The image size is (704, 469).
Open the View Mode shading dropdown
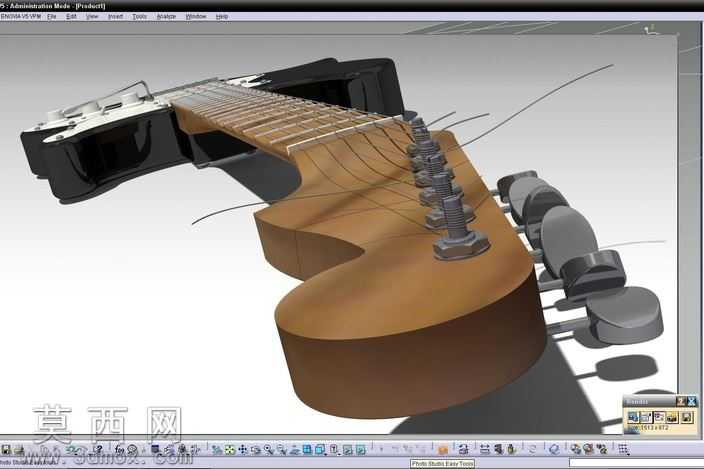[x=335, y=449]
